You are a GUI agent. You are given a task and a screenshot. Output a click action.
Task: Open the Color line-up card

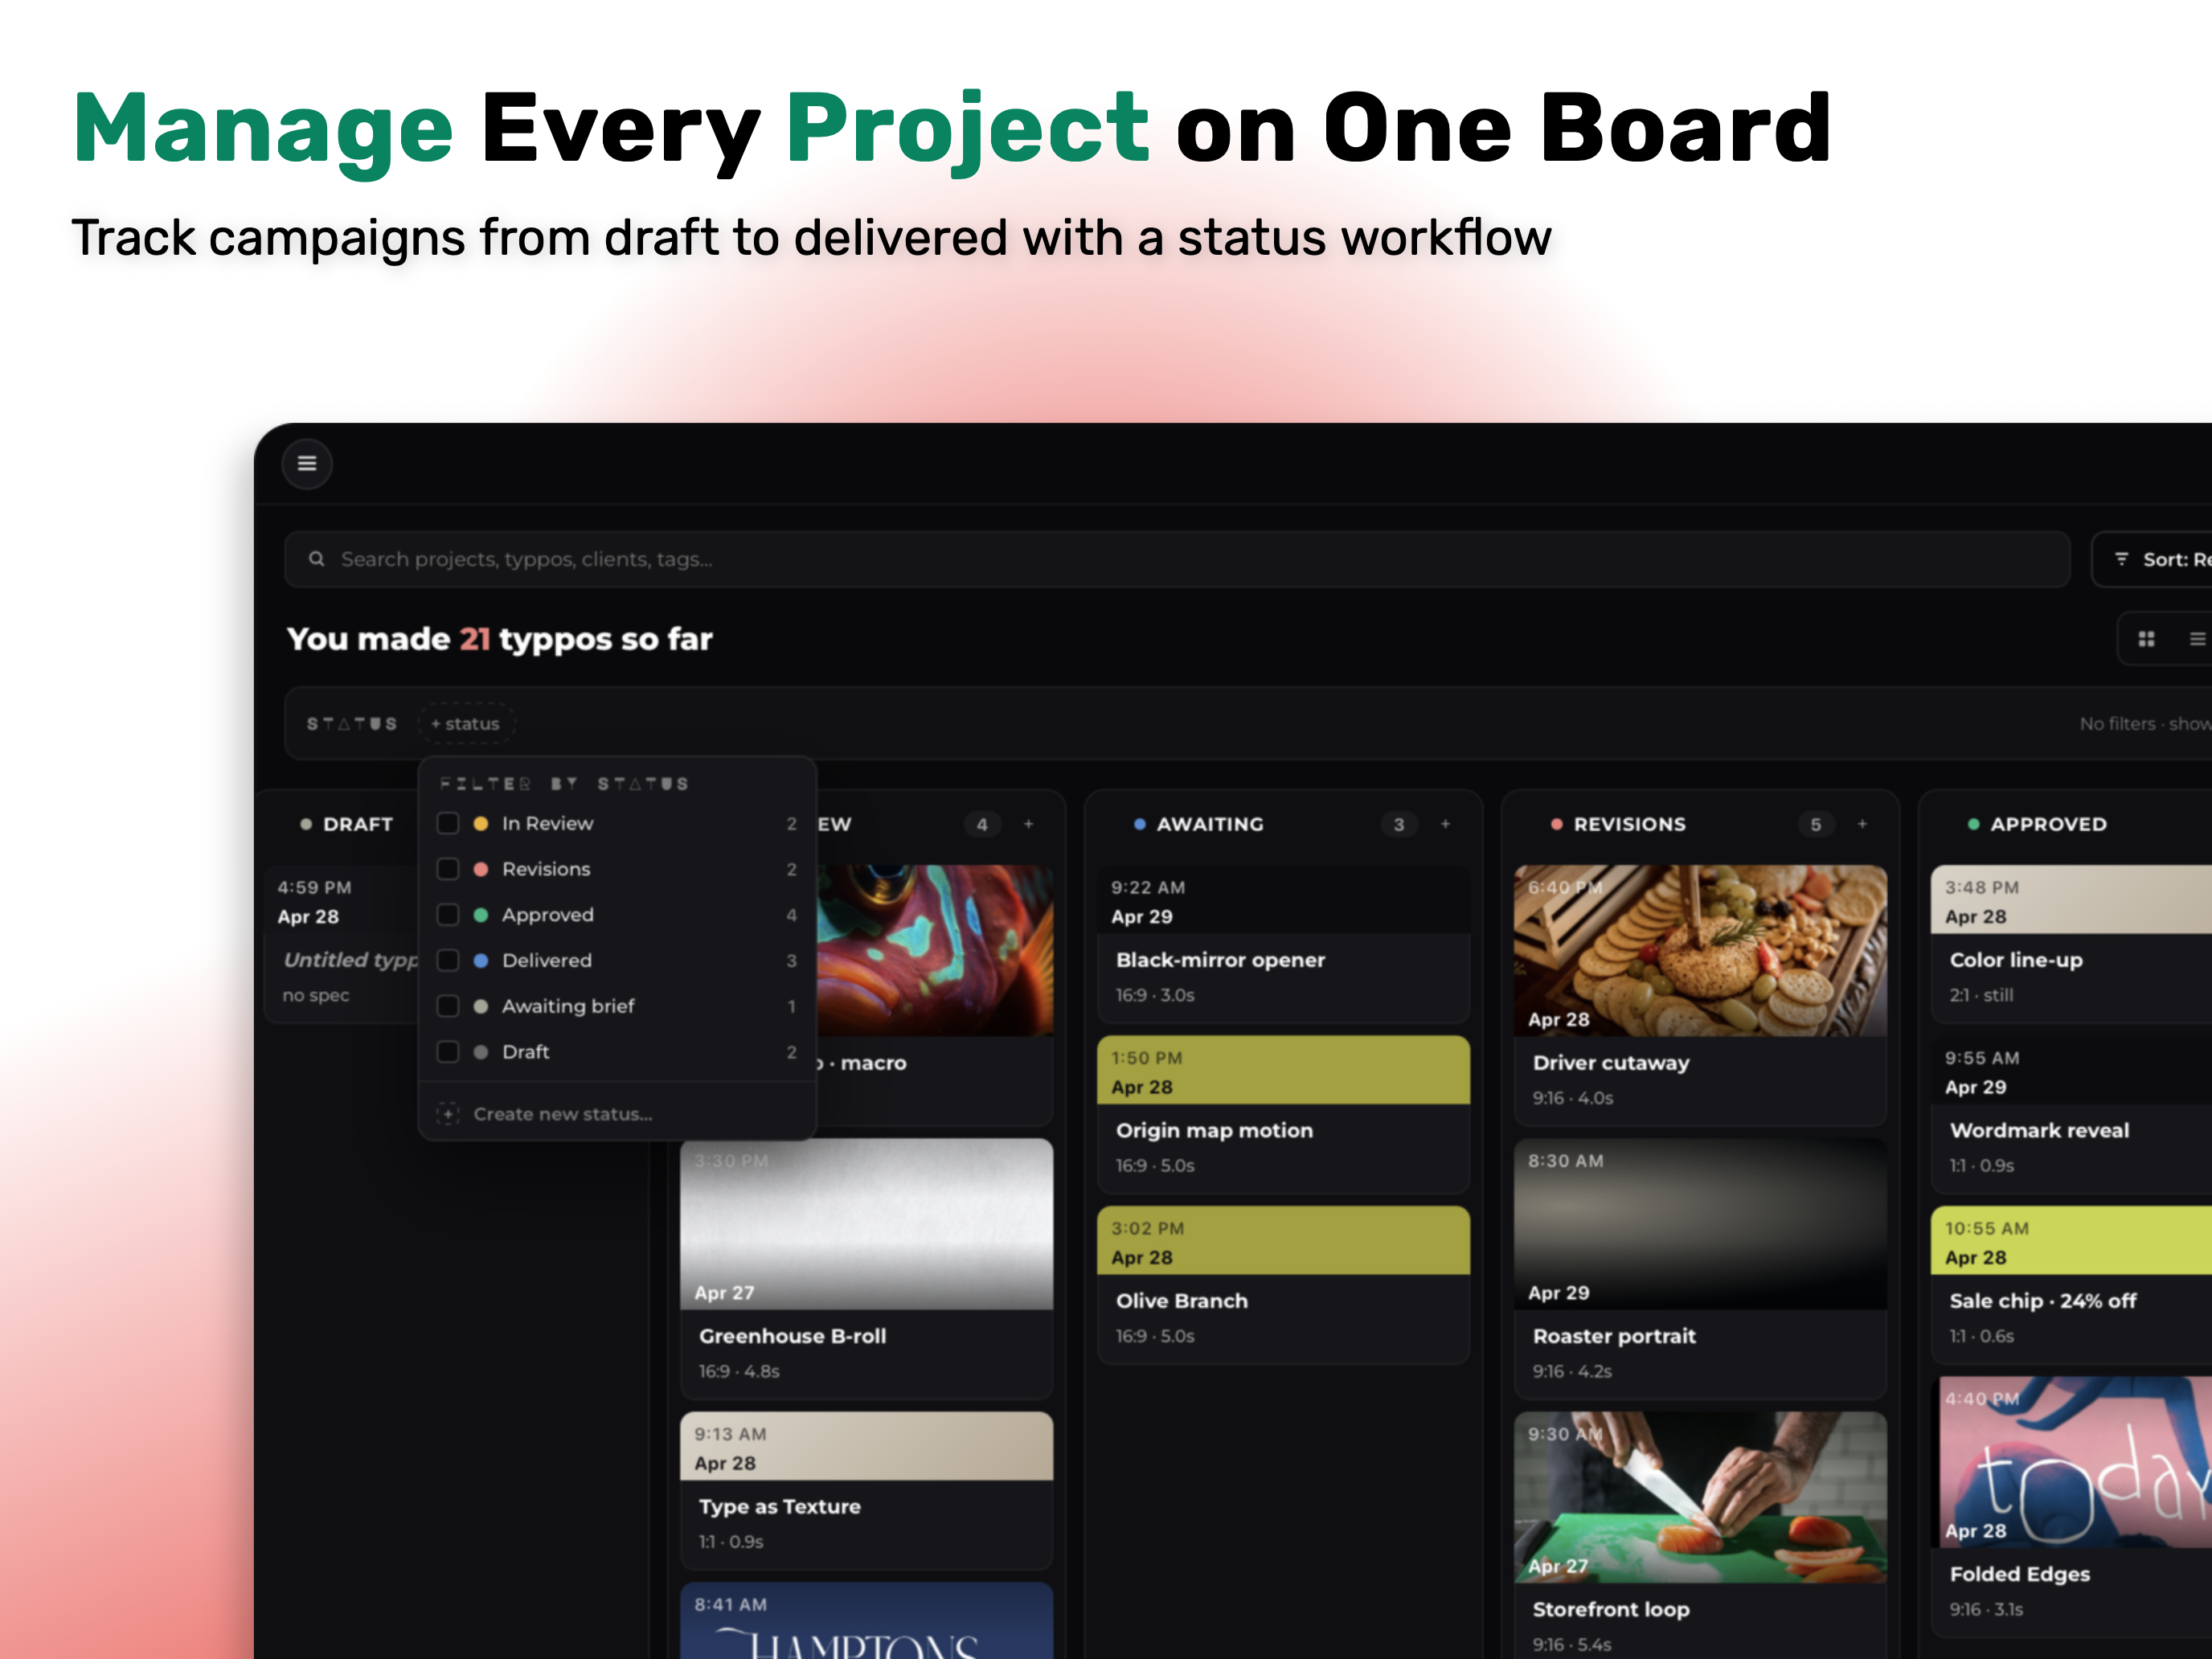tap(2071, 943)
